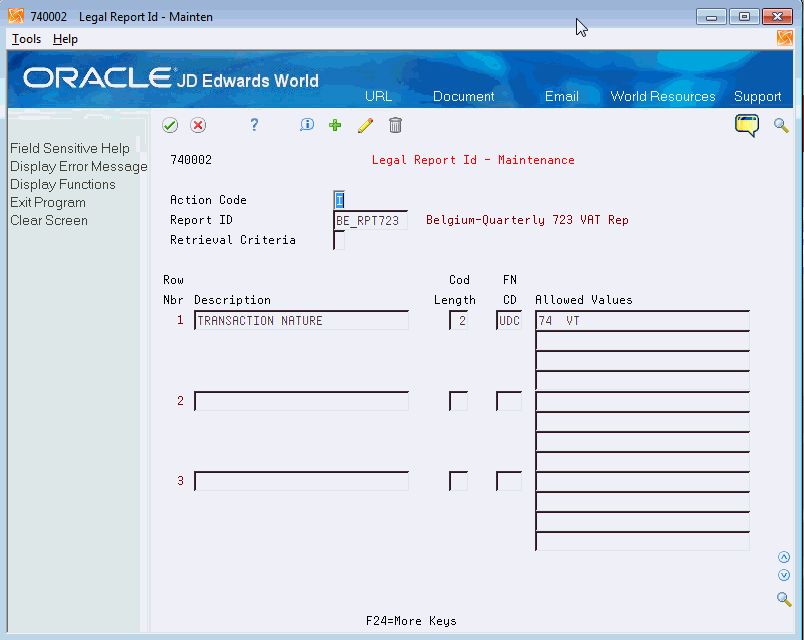The image size is (804, 640).
Task: Open the Help menu
Action: pyautogui.click(x=65, y=39)
